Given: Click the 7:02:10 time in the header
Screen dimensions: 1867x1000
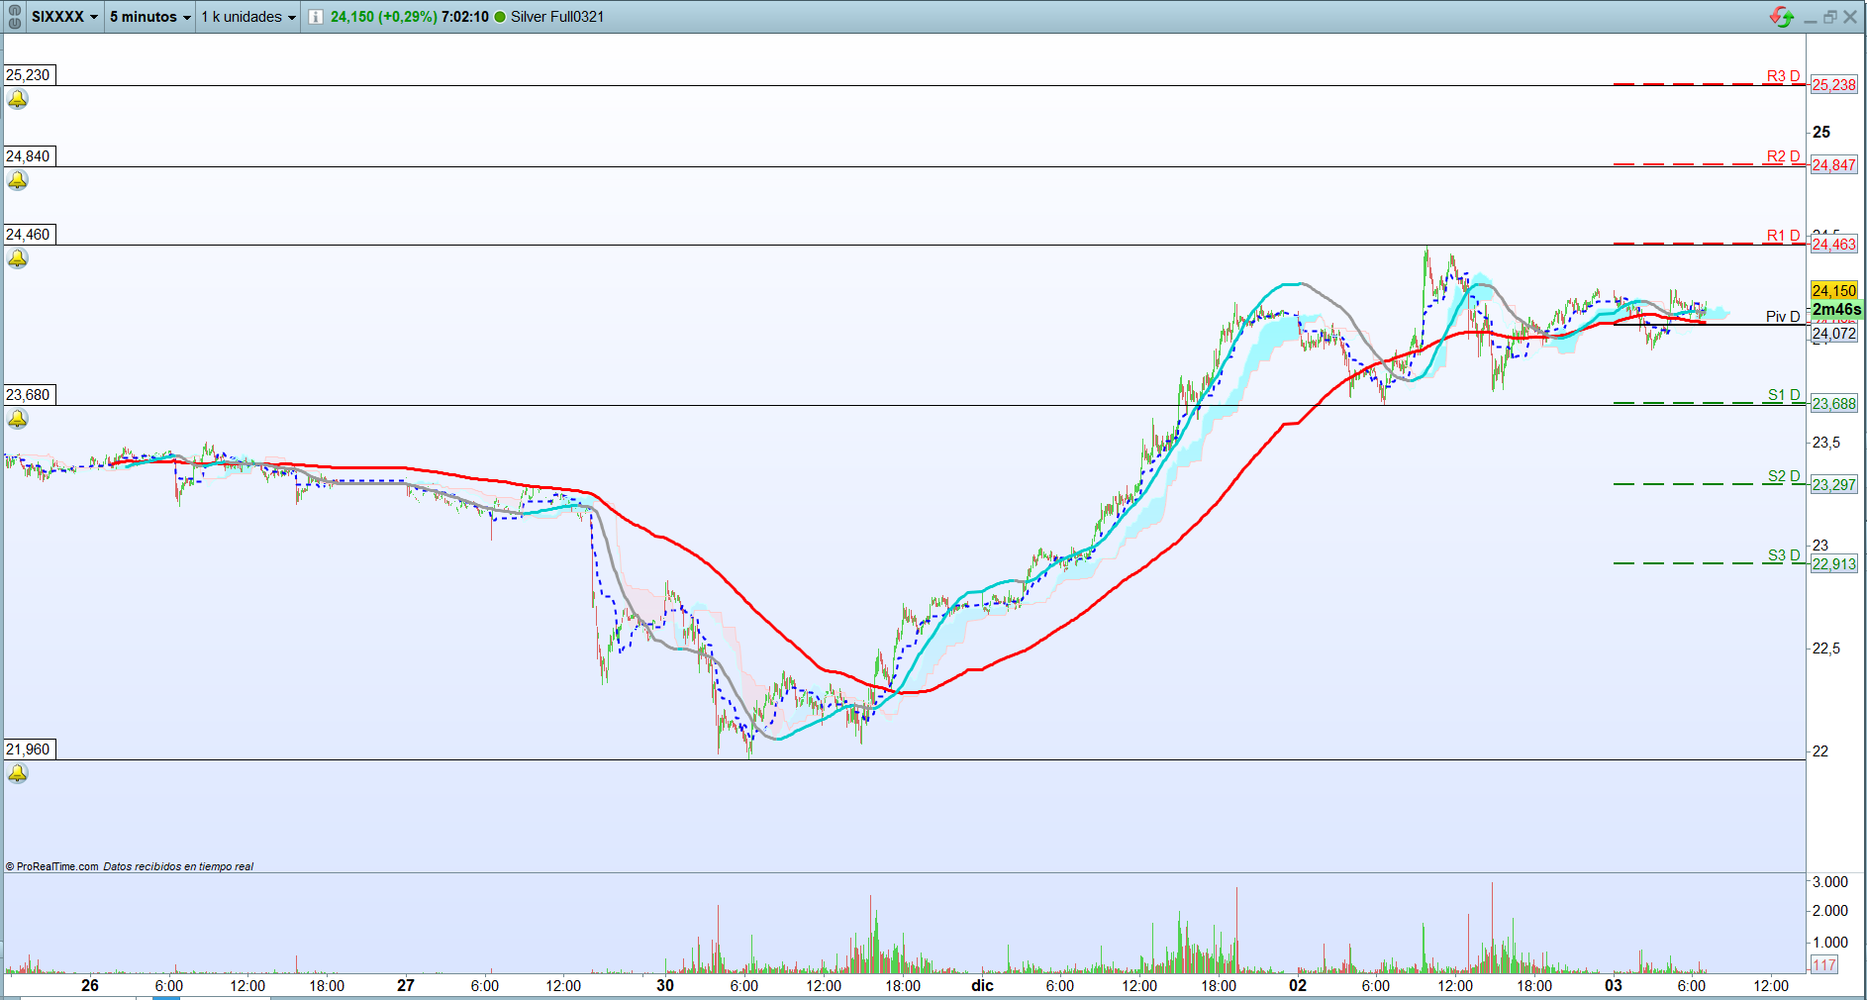Looking at the screenshot, I should pos(465,17).
